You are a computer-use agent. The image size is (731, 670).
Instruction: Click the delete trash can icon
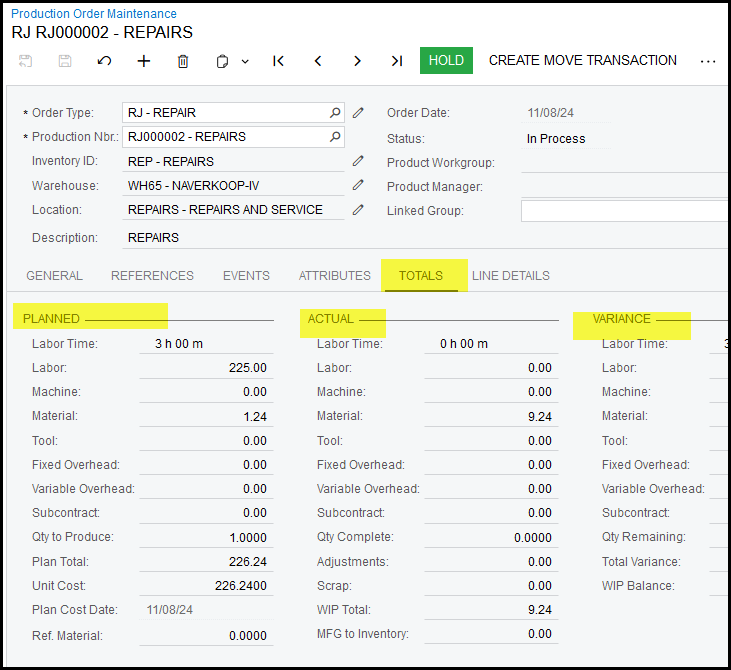click(x=183, y=61)
